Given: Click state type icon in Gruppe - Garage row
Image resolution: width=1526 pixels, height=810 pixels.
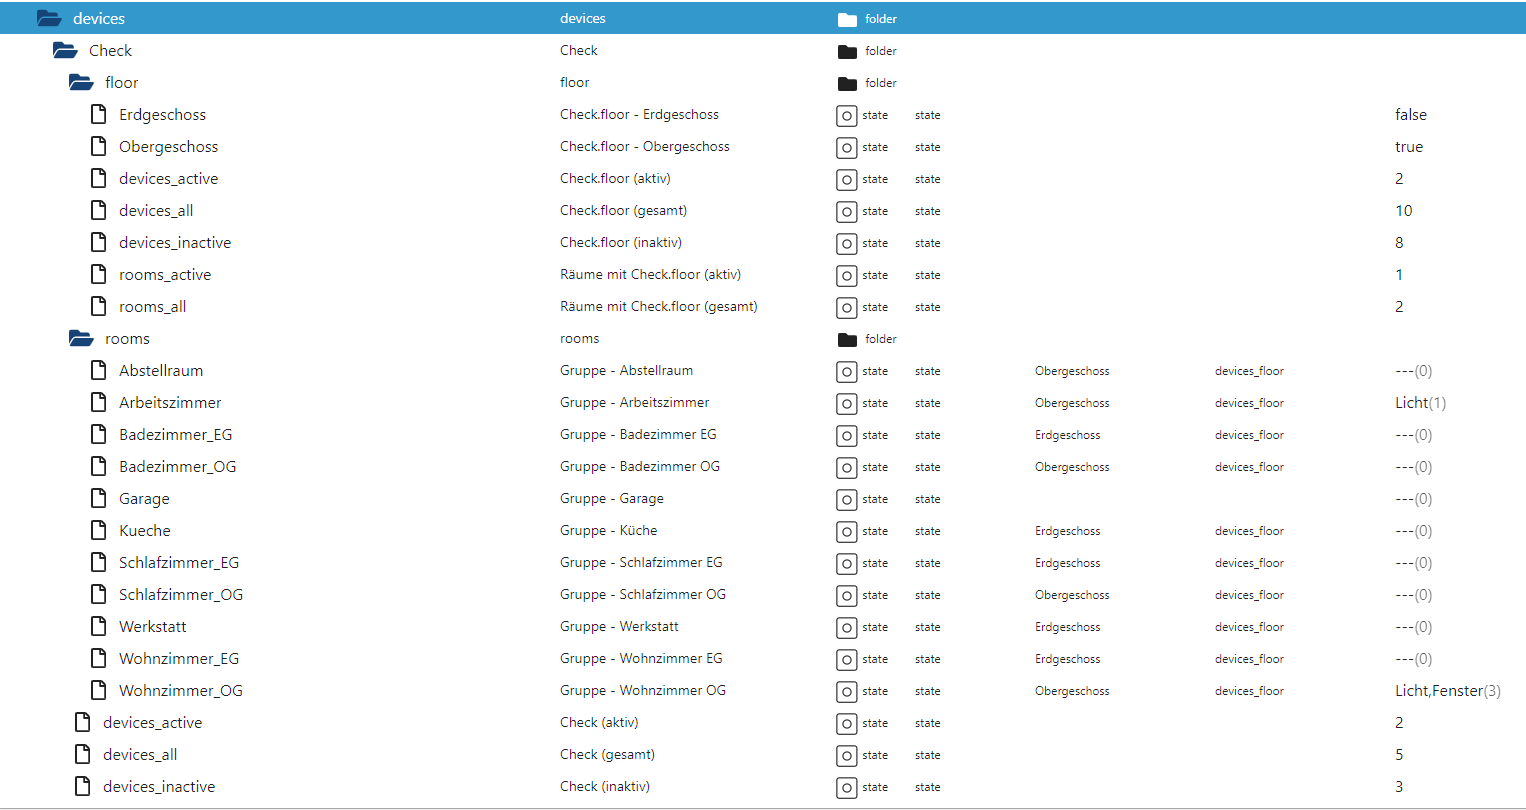Looking at the screenshot, I should (847, 499).
